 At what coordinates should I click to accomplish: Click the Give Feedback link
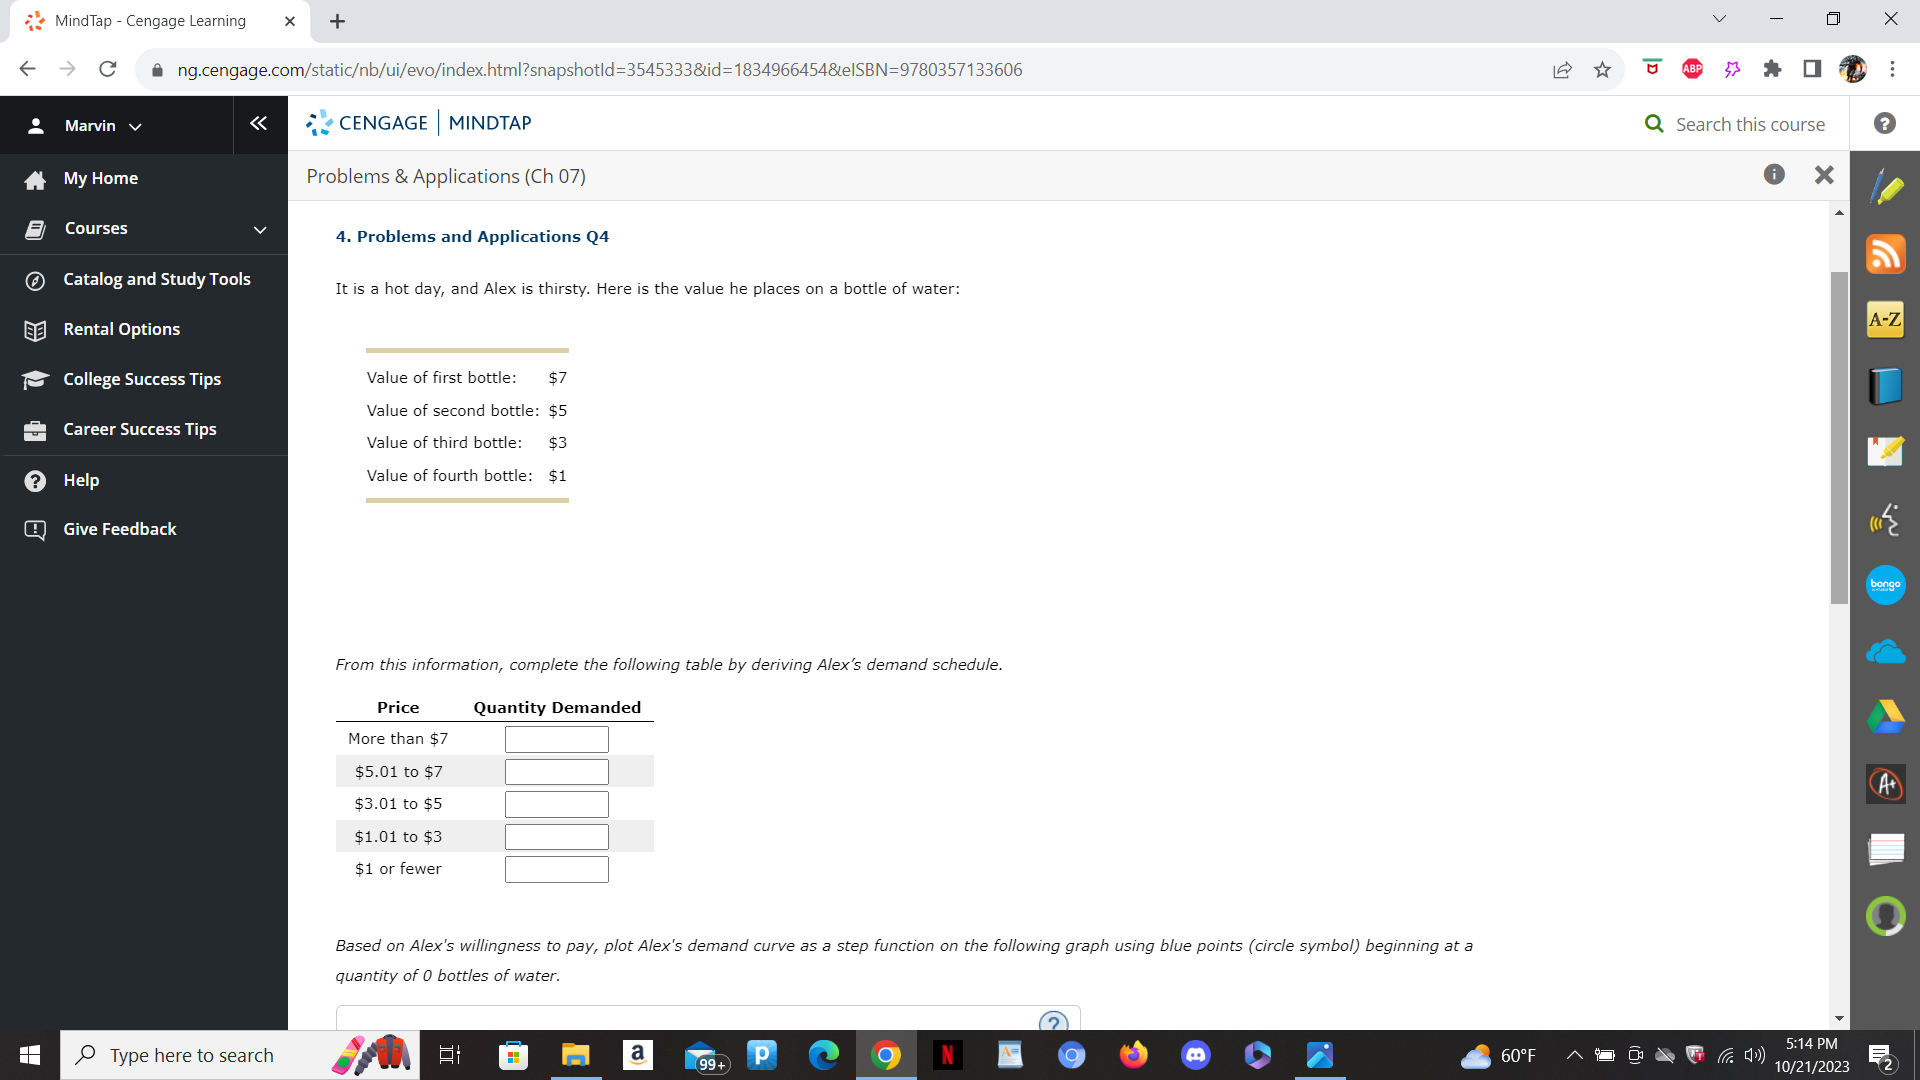point(119,529)
